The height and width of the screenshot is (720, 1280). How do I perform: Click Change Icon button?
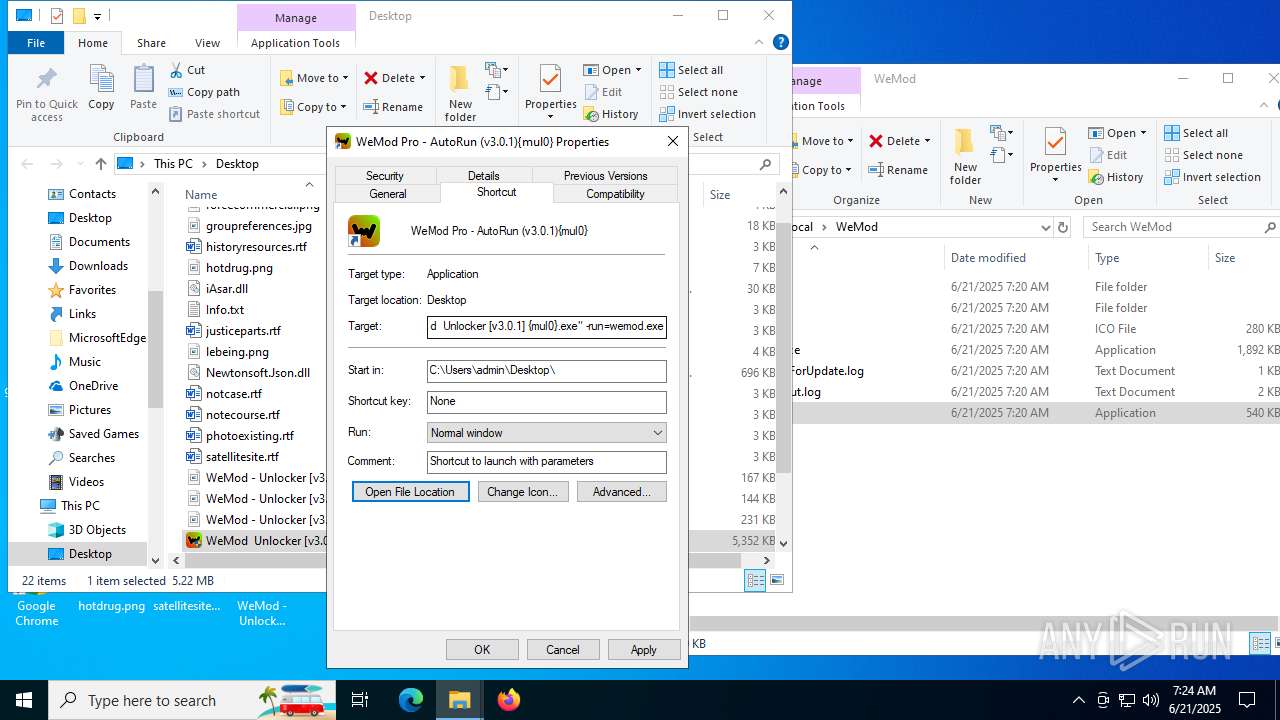523,492
